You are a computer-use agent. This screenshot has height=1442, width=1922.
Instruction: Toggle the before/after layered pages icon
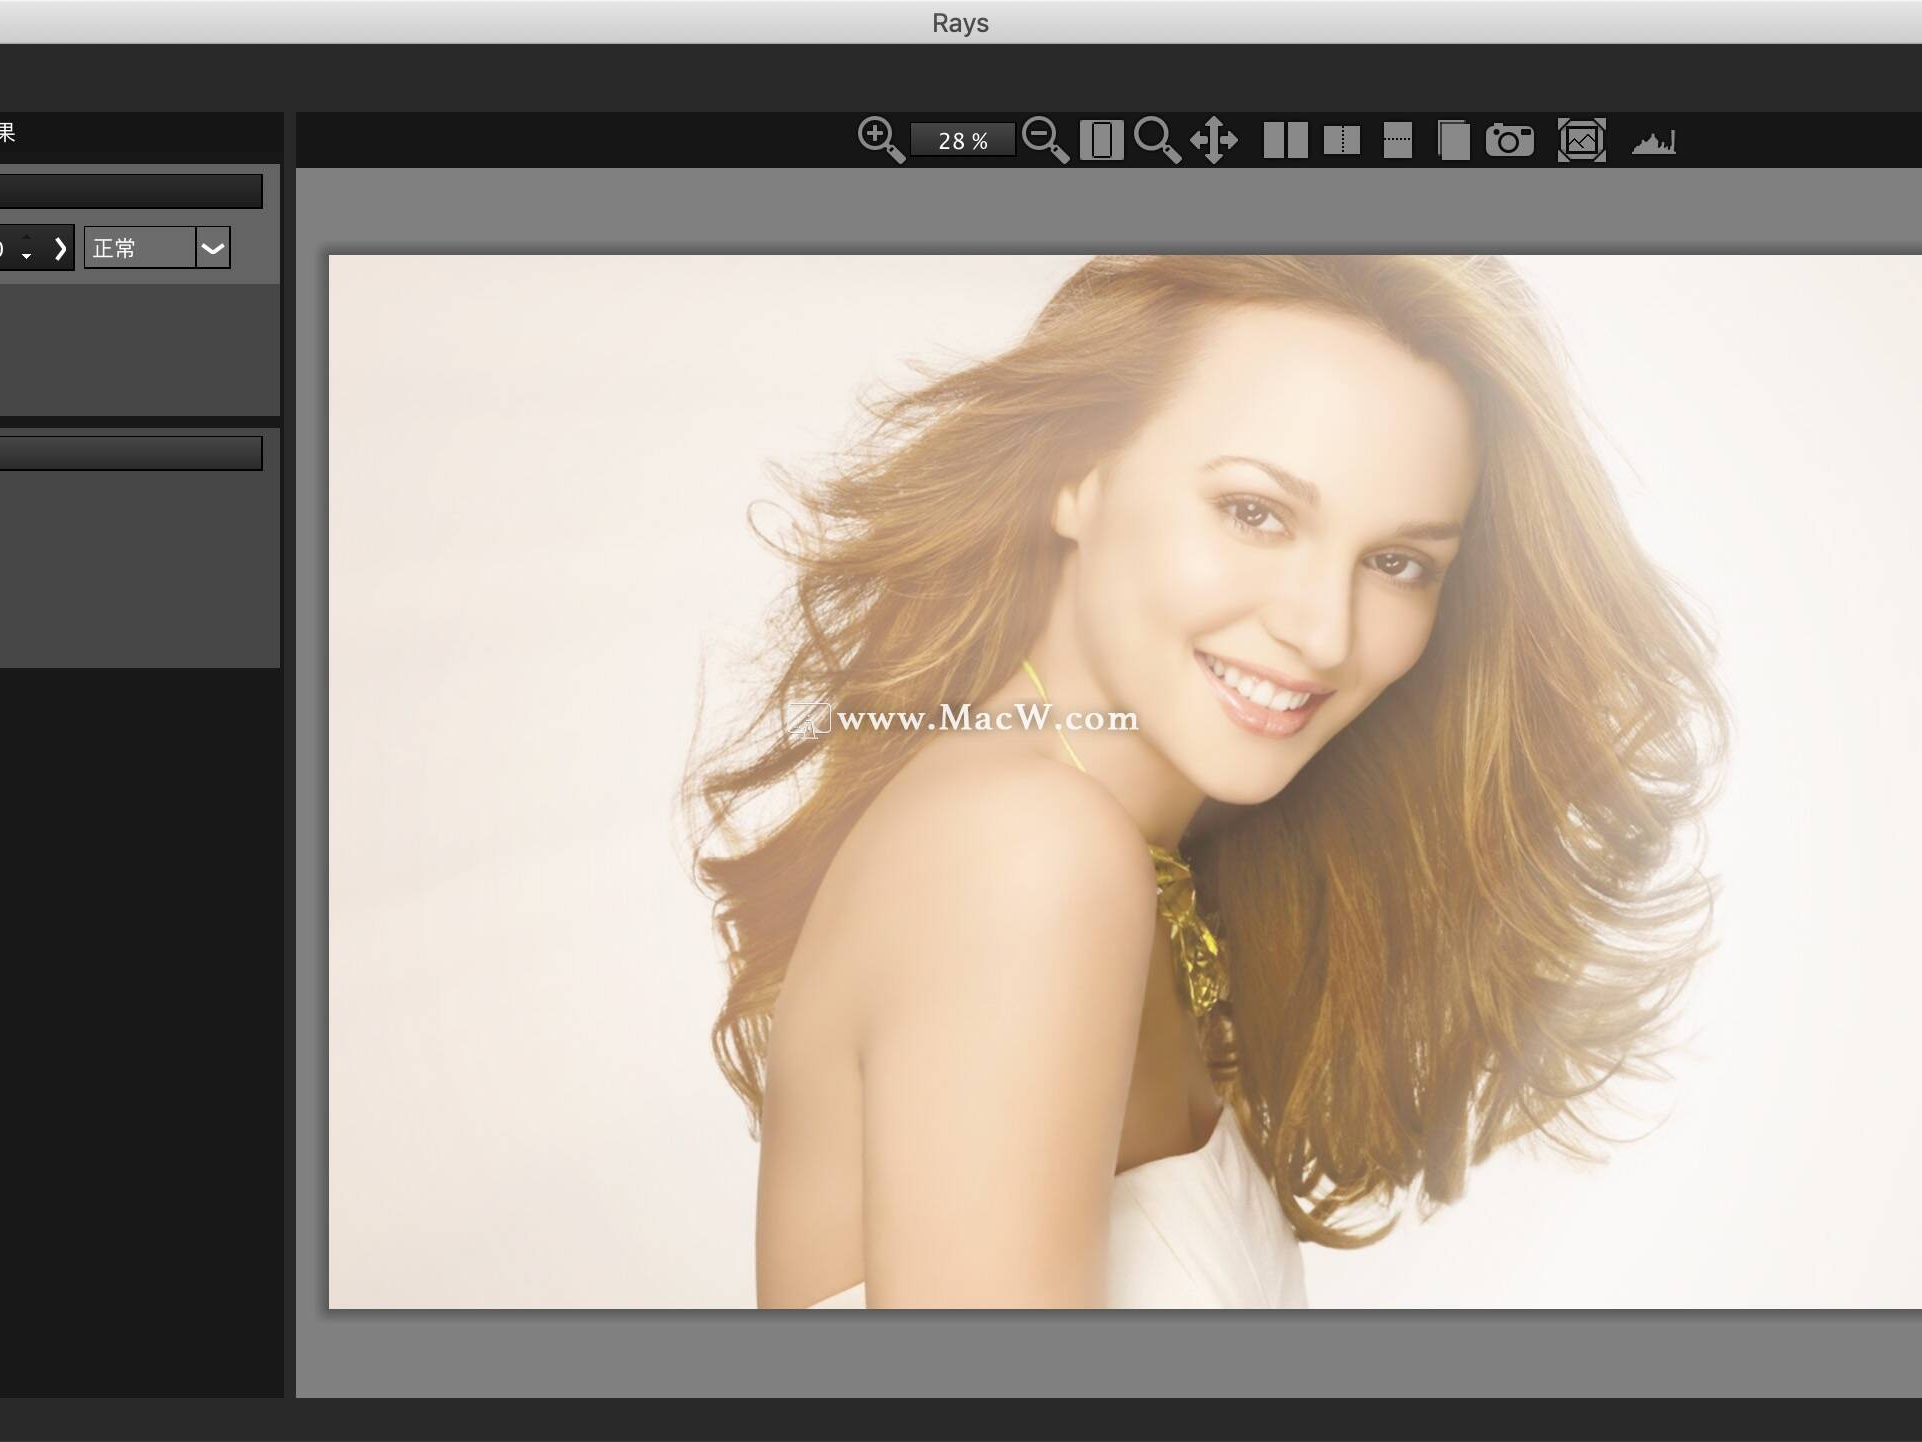(x=1453, y=140)
